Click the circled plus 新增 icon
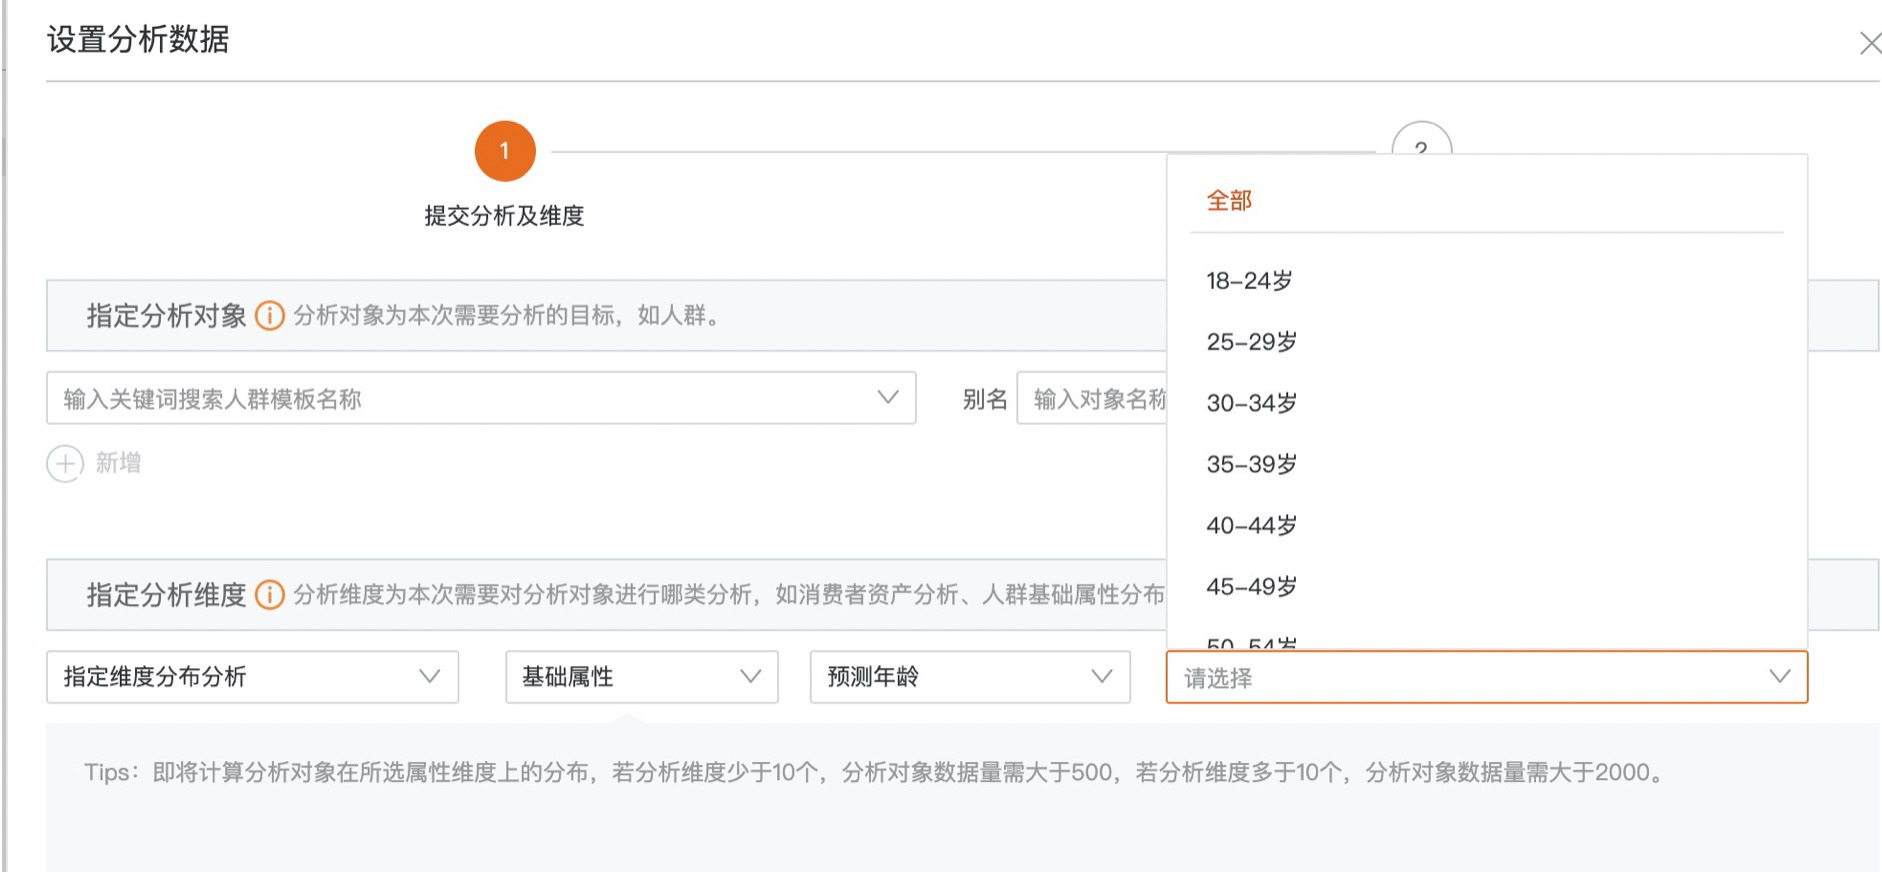Viewport: 1882px width, 872px height. pyautogui.click(x=65, y=463)
